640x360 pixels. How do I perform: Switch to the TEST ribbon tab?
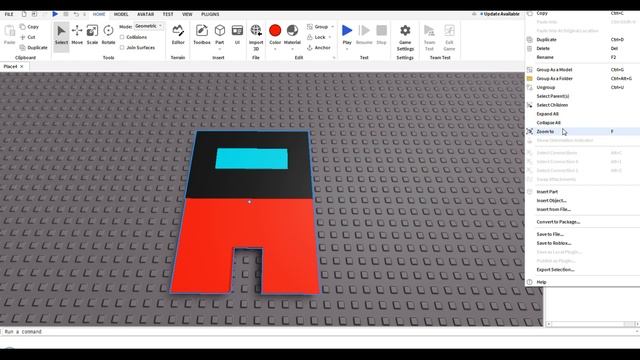click(168, 14)
